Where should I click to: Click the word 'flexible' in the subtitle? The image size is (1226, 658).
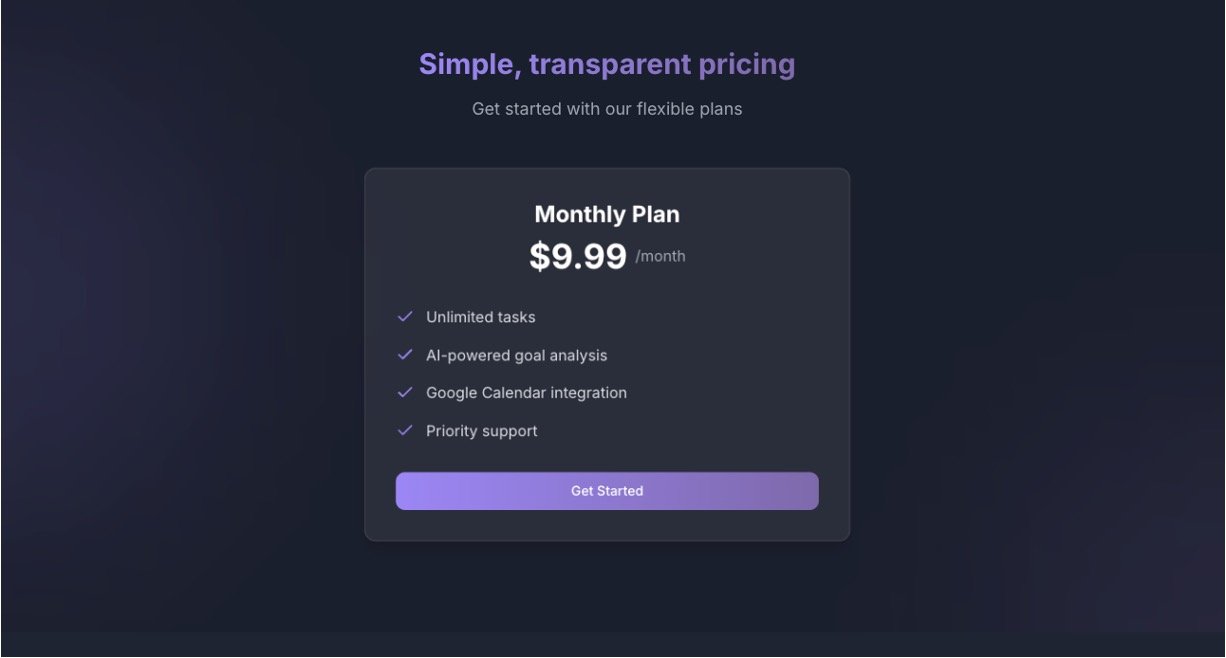coord(668,109)
